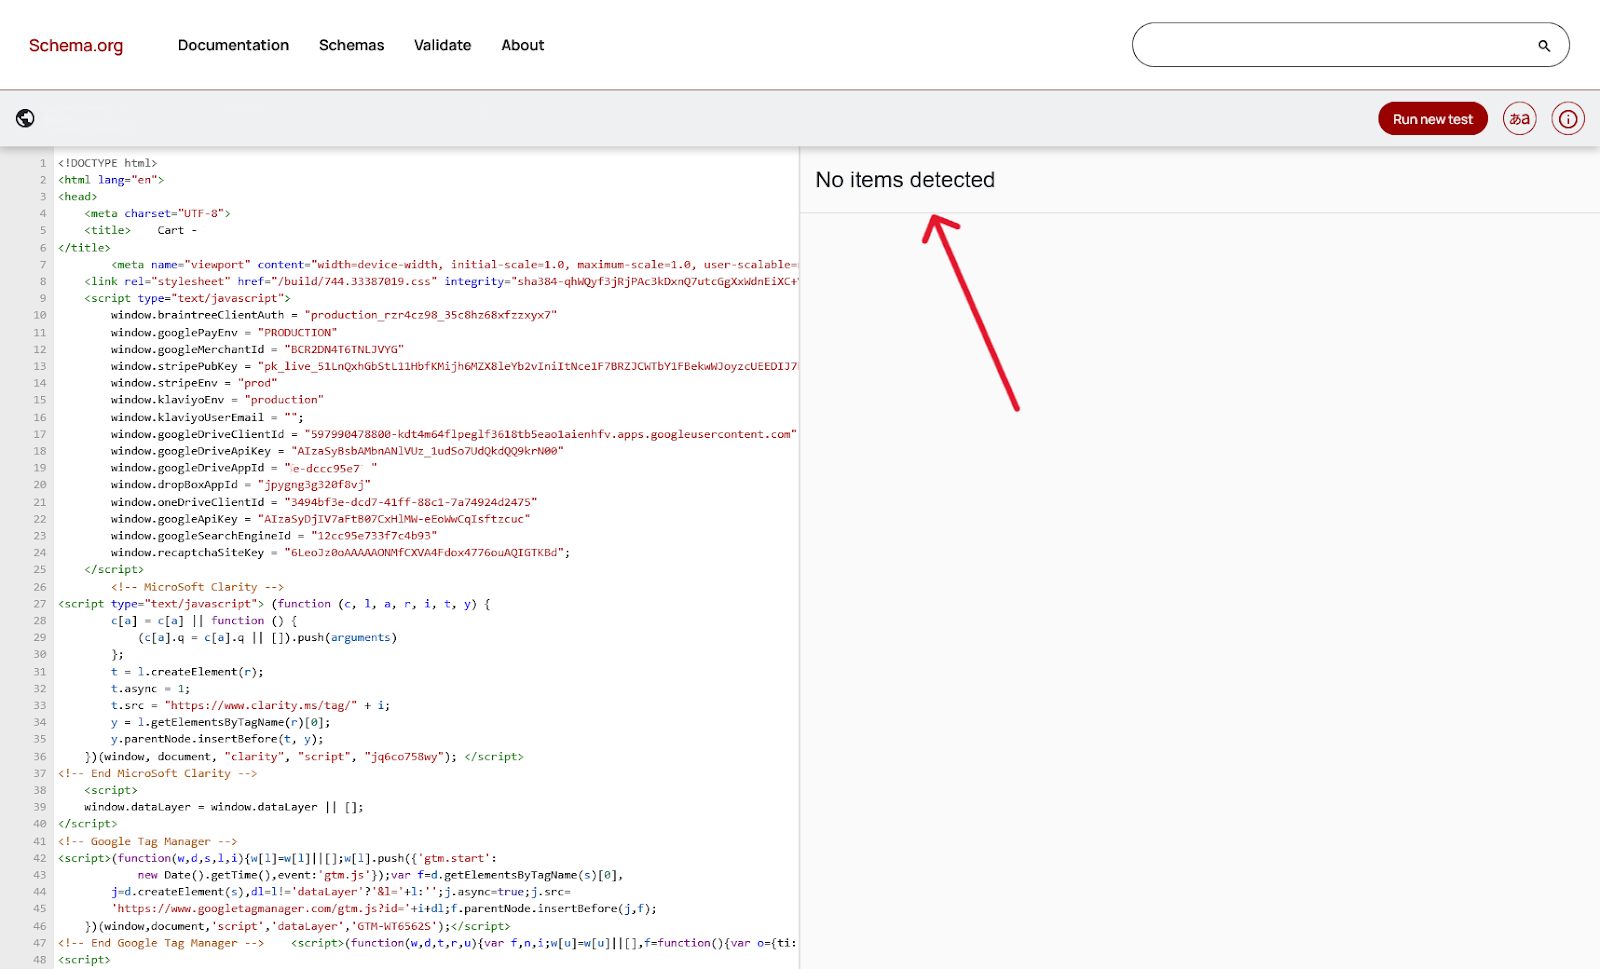Click the window.recaptchaSiteKey line

(x=340, y=552)
